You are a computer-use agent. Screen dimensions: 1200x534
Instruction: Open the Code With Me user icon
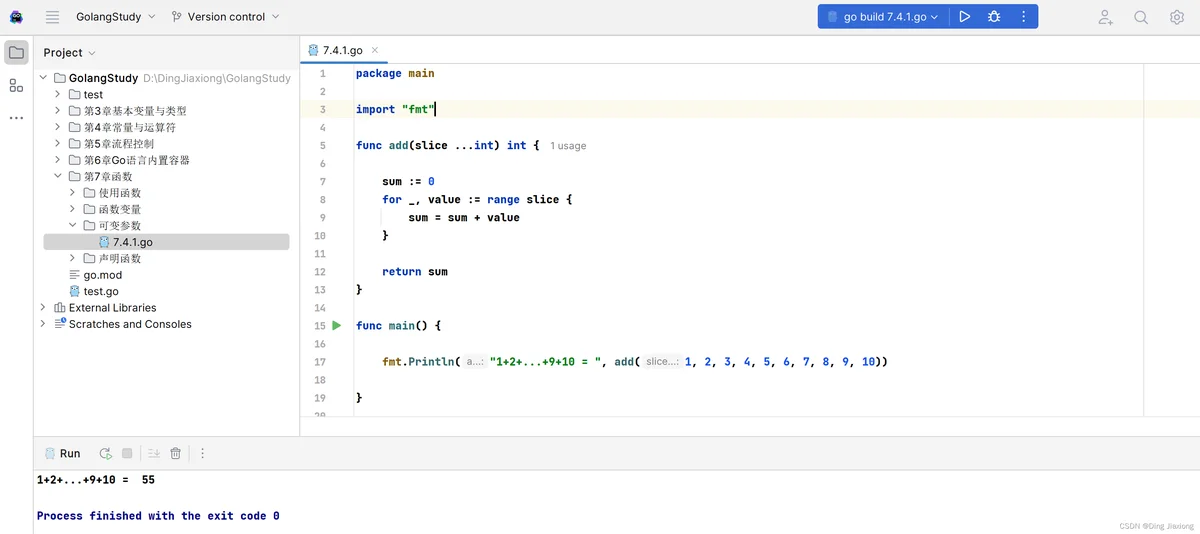point(1105,17)
